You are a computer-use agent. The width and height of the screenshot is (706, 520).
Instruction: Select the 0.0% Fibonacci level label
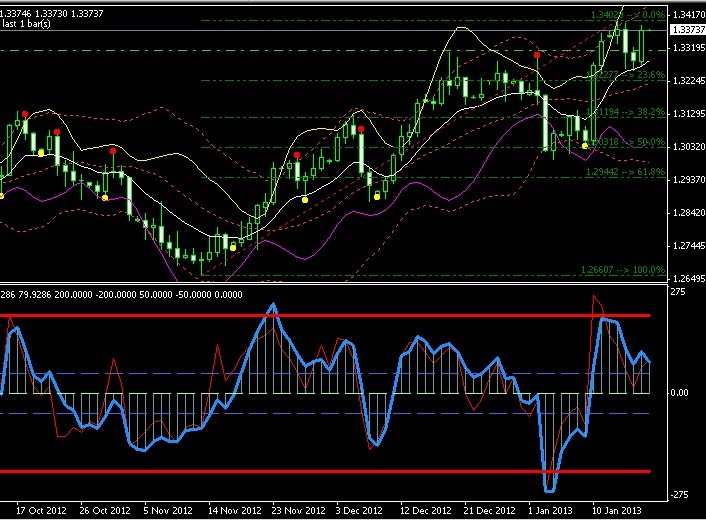coord(628,15)
